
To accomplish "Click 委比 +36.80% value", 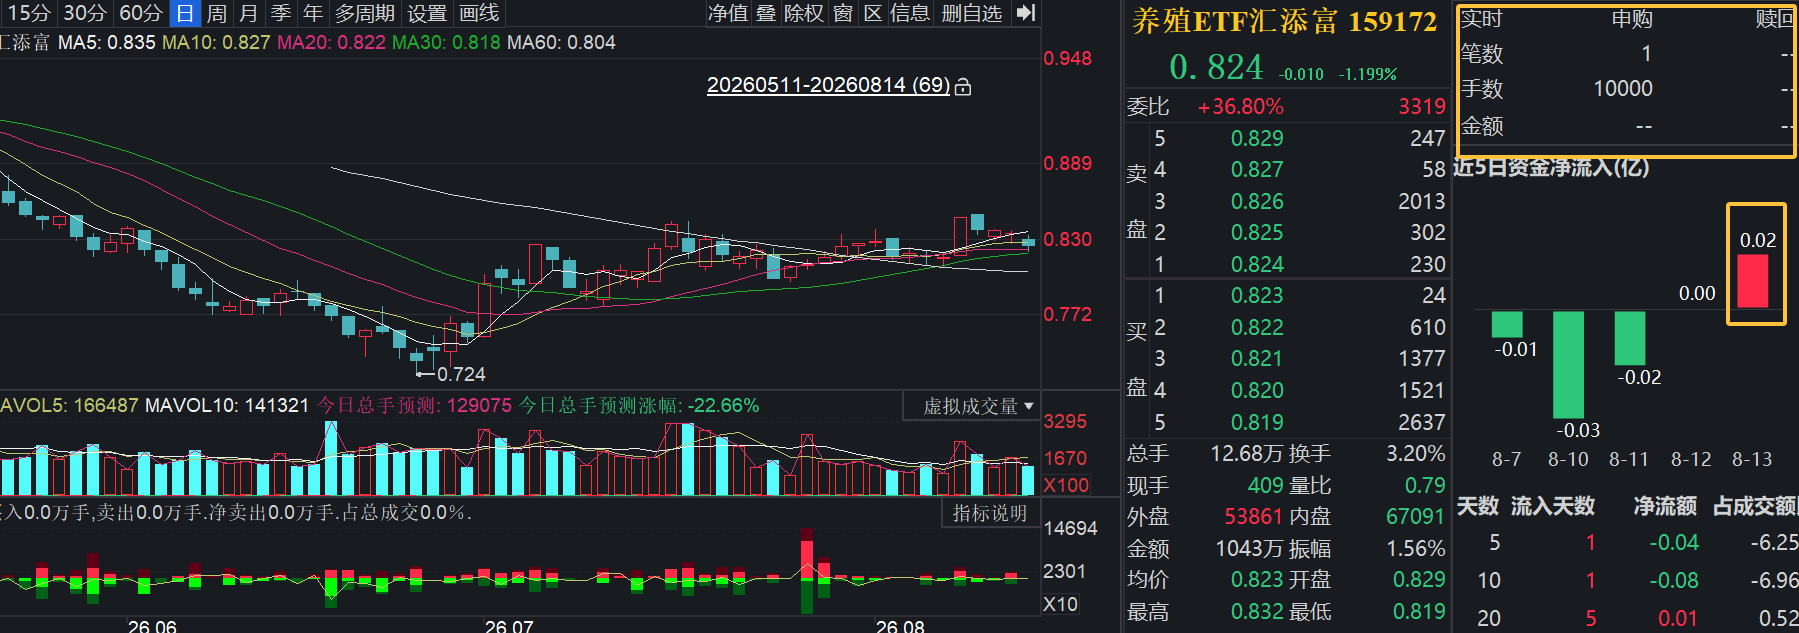I will pyautogui.click(x=1240, y=106).
